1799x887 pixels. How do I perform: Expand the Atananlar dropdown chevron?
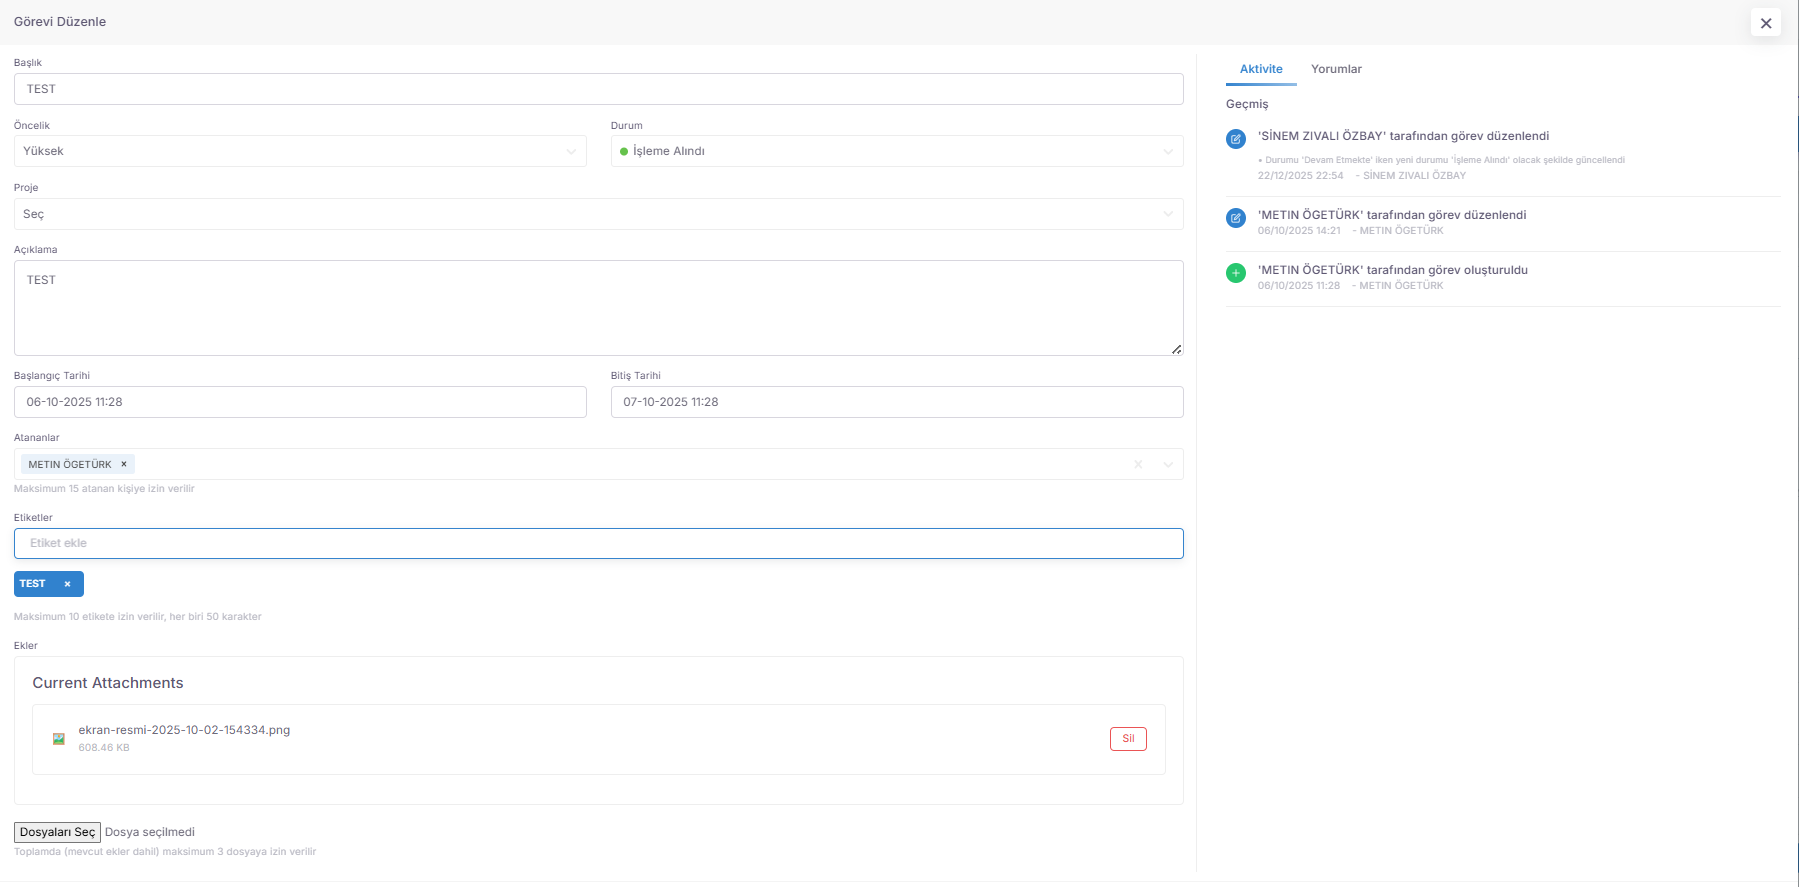(x=1168, y=464)
